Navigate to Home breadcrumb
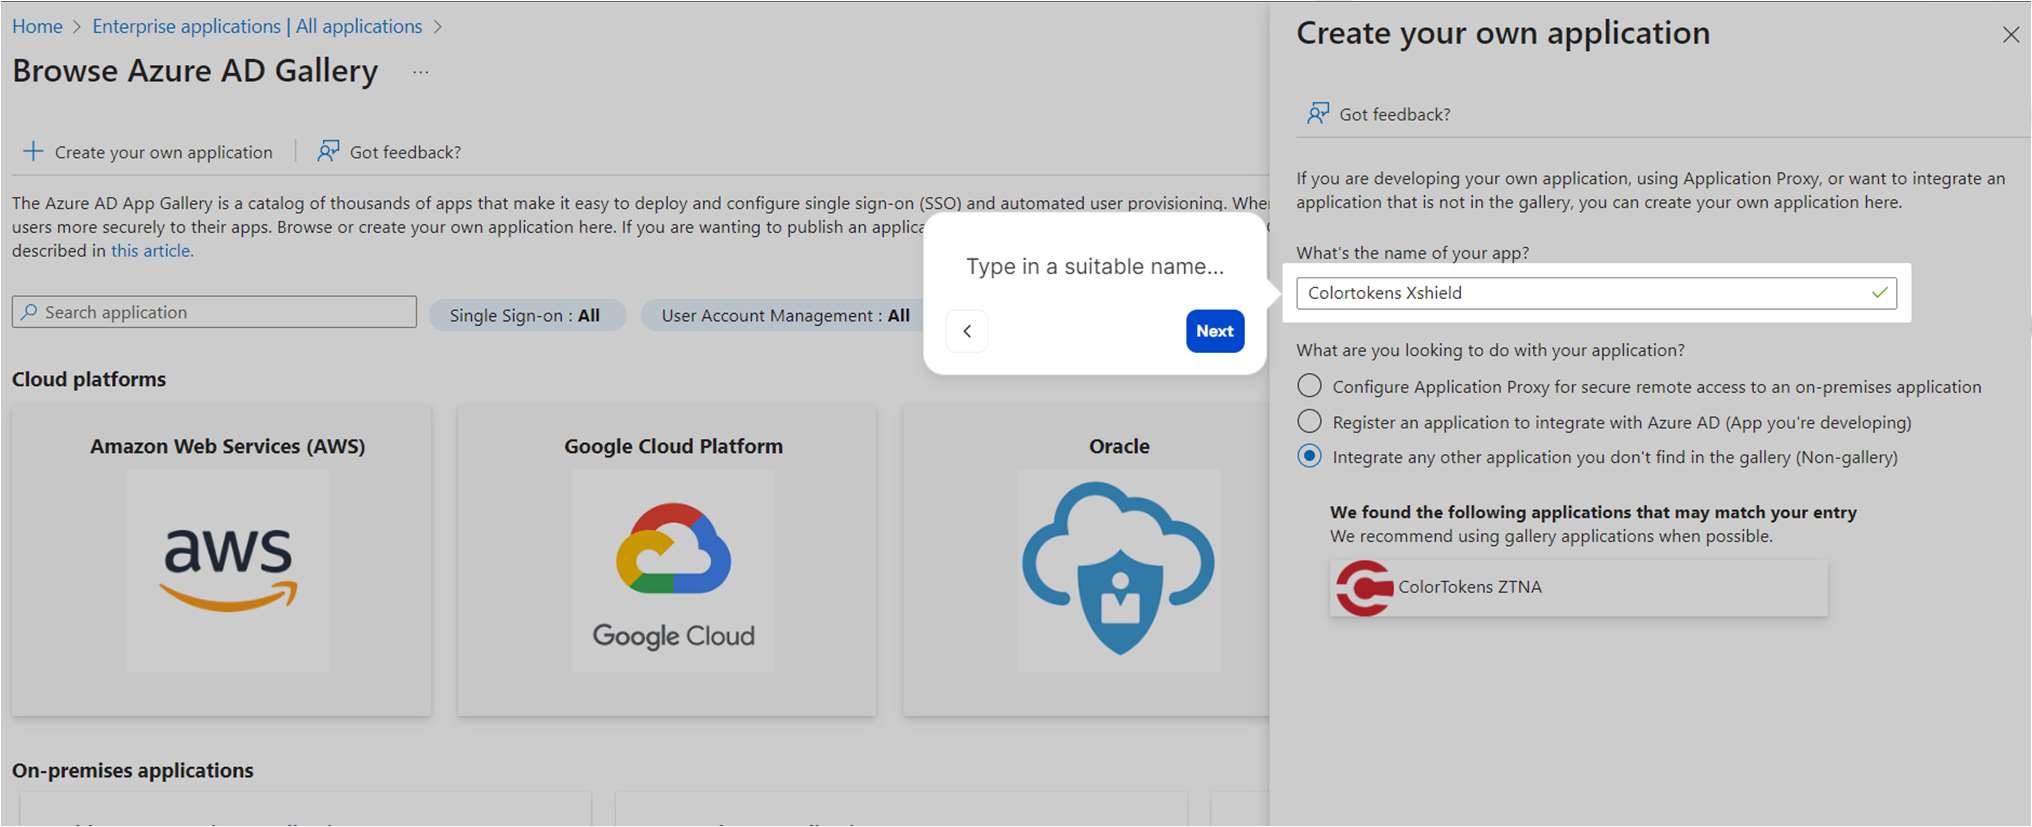Image resolution: width=2032 pixels, height=827 pixels. coord(37,26)
